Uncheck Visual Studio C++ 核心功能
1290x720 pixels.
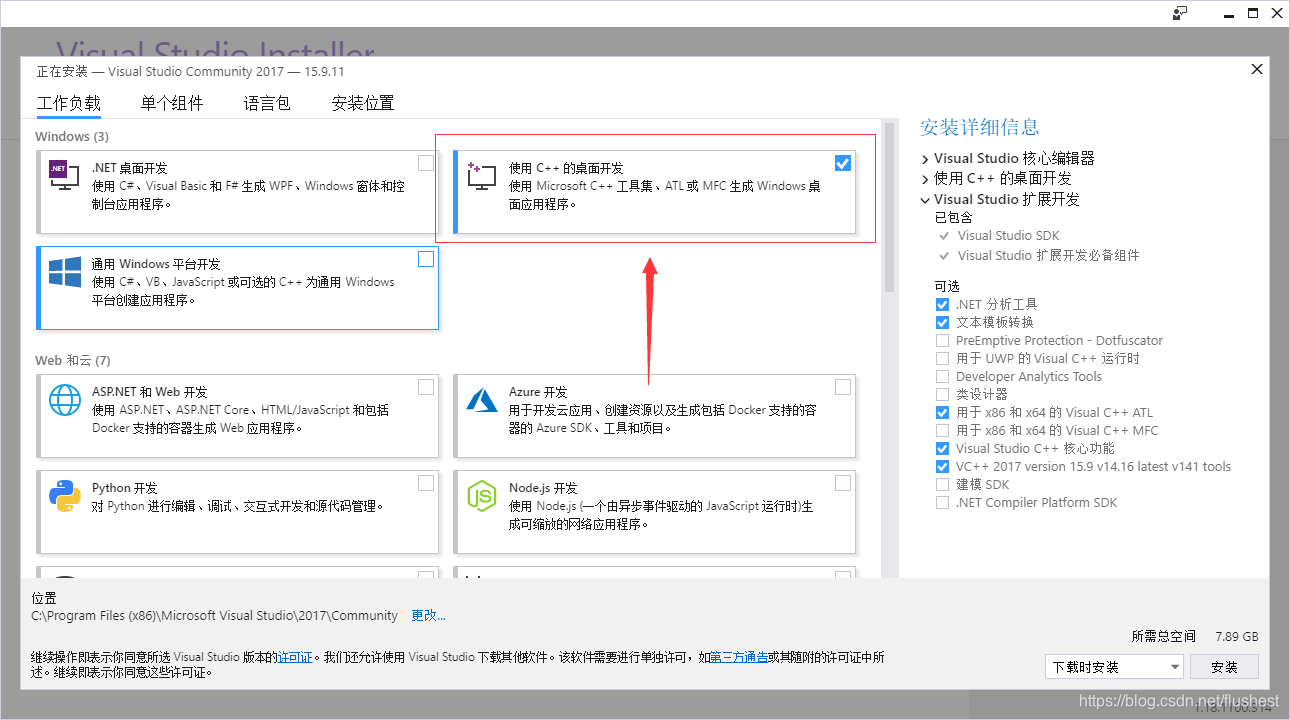942,448
